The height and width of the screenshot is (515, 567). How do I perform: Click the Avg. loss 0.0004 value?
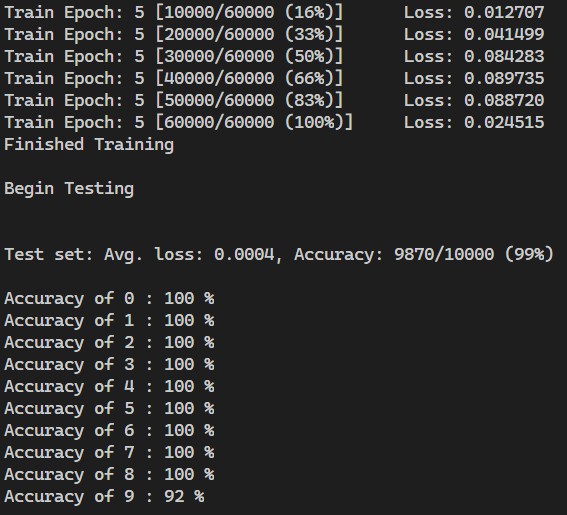244,254
